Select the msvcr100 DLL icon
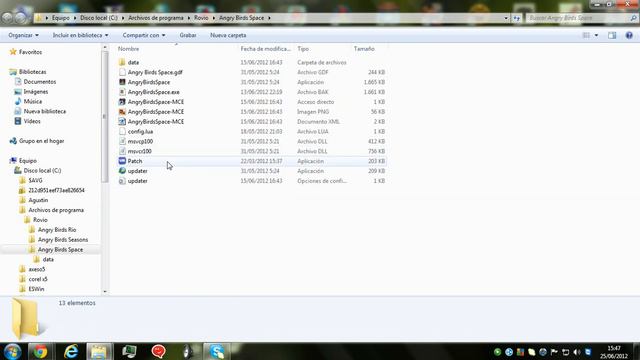The image size is (640, 360). coord(122,151)
